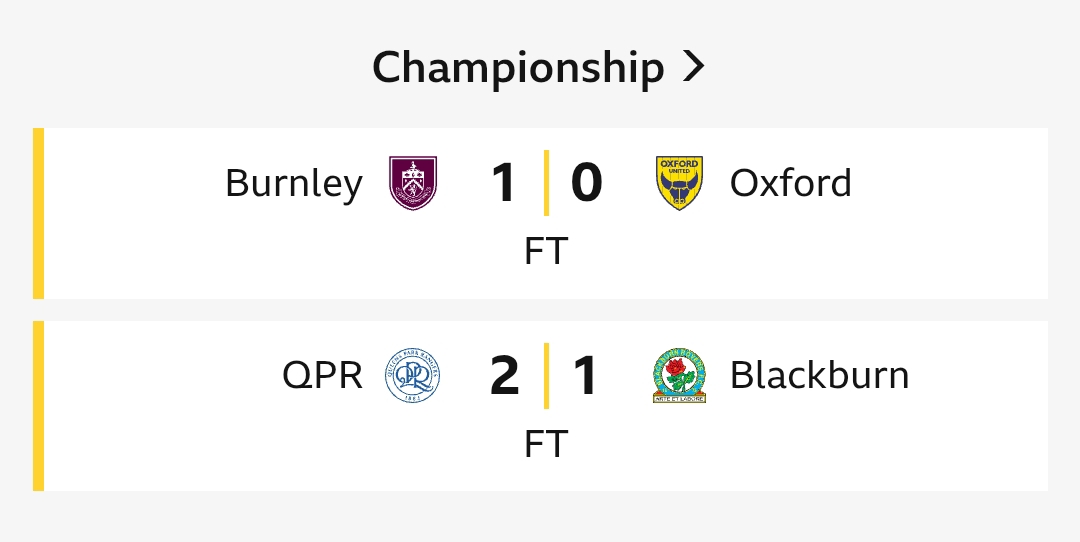This screenshot has height=542, width=1080.
Task: Click Oxford's score of 0
Action: [587, 183]
